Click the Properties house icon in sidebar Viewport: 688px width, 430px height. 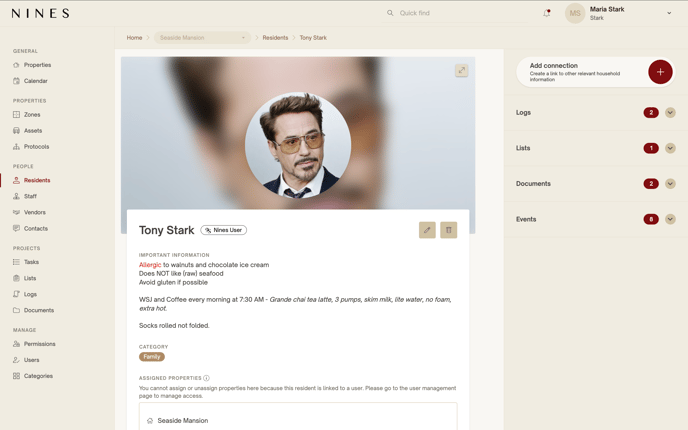[x=16, y=65]
